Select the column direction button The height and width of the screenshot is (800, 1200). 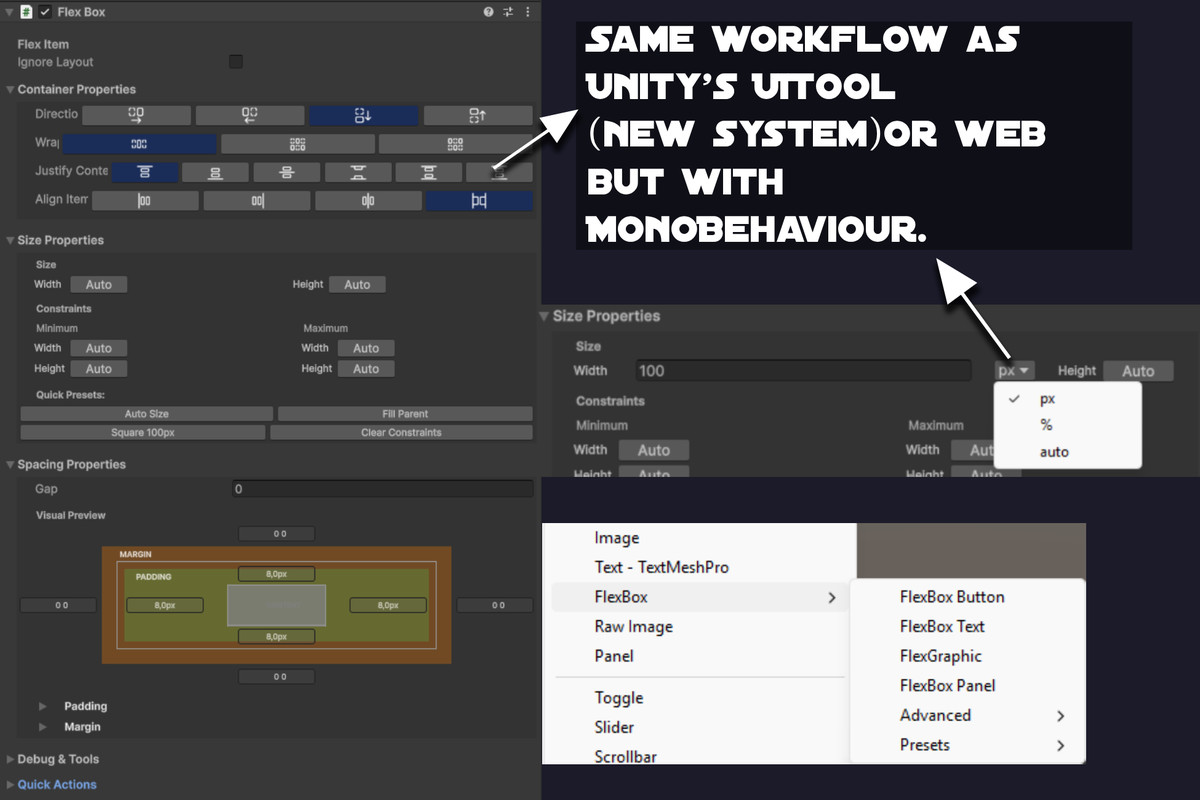coord(363,115)
